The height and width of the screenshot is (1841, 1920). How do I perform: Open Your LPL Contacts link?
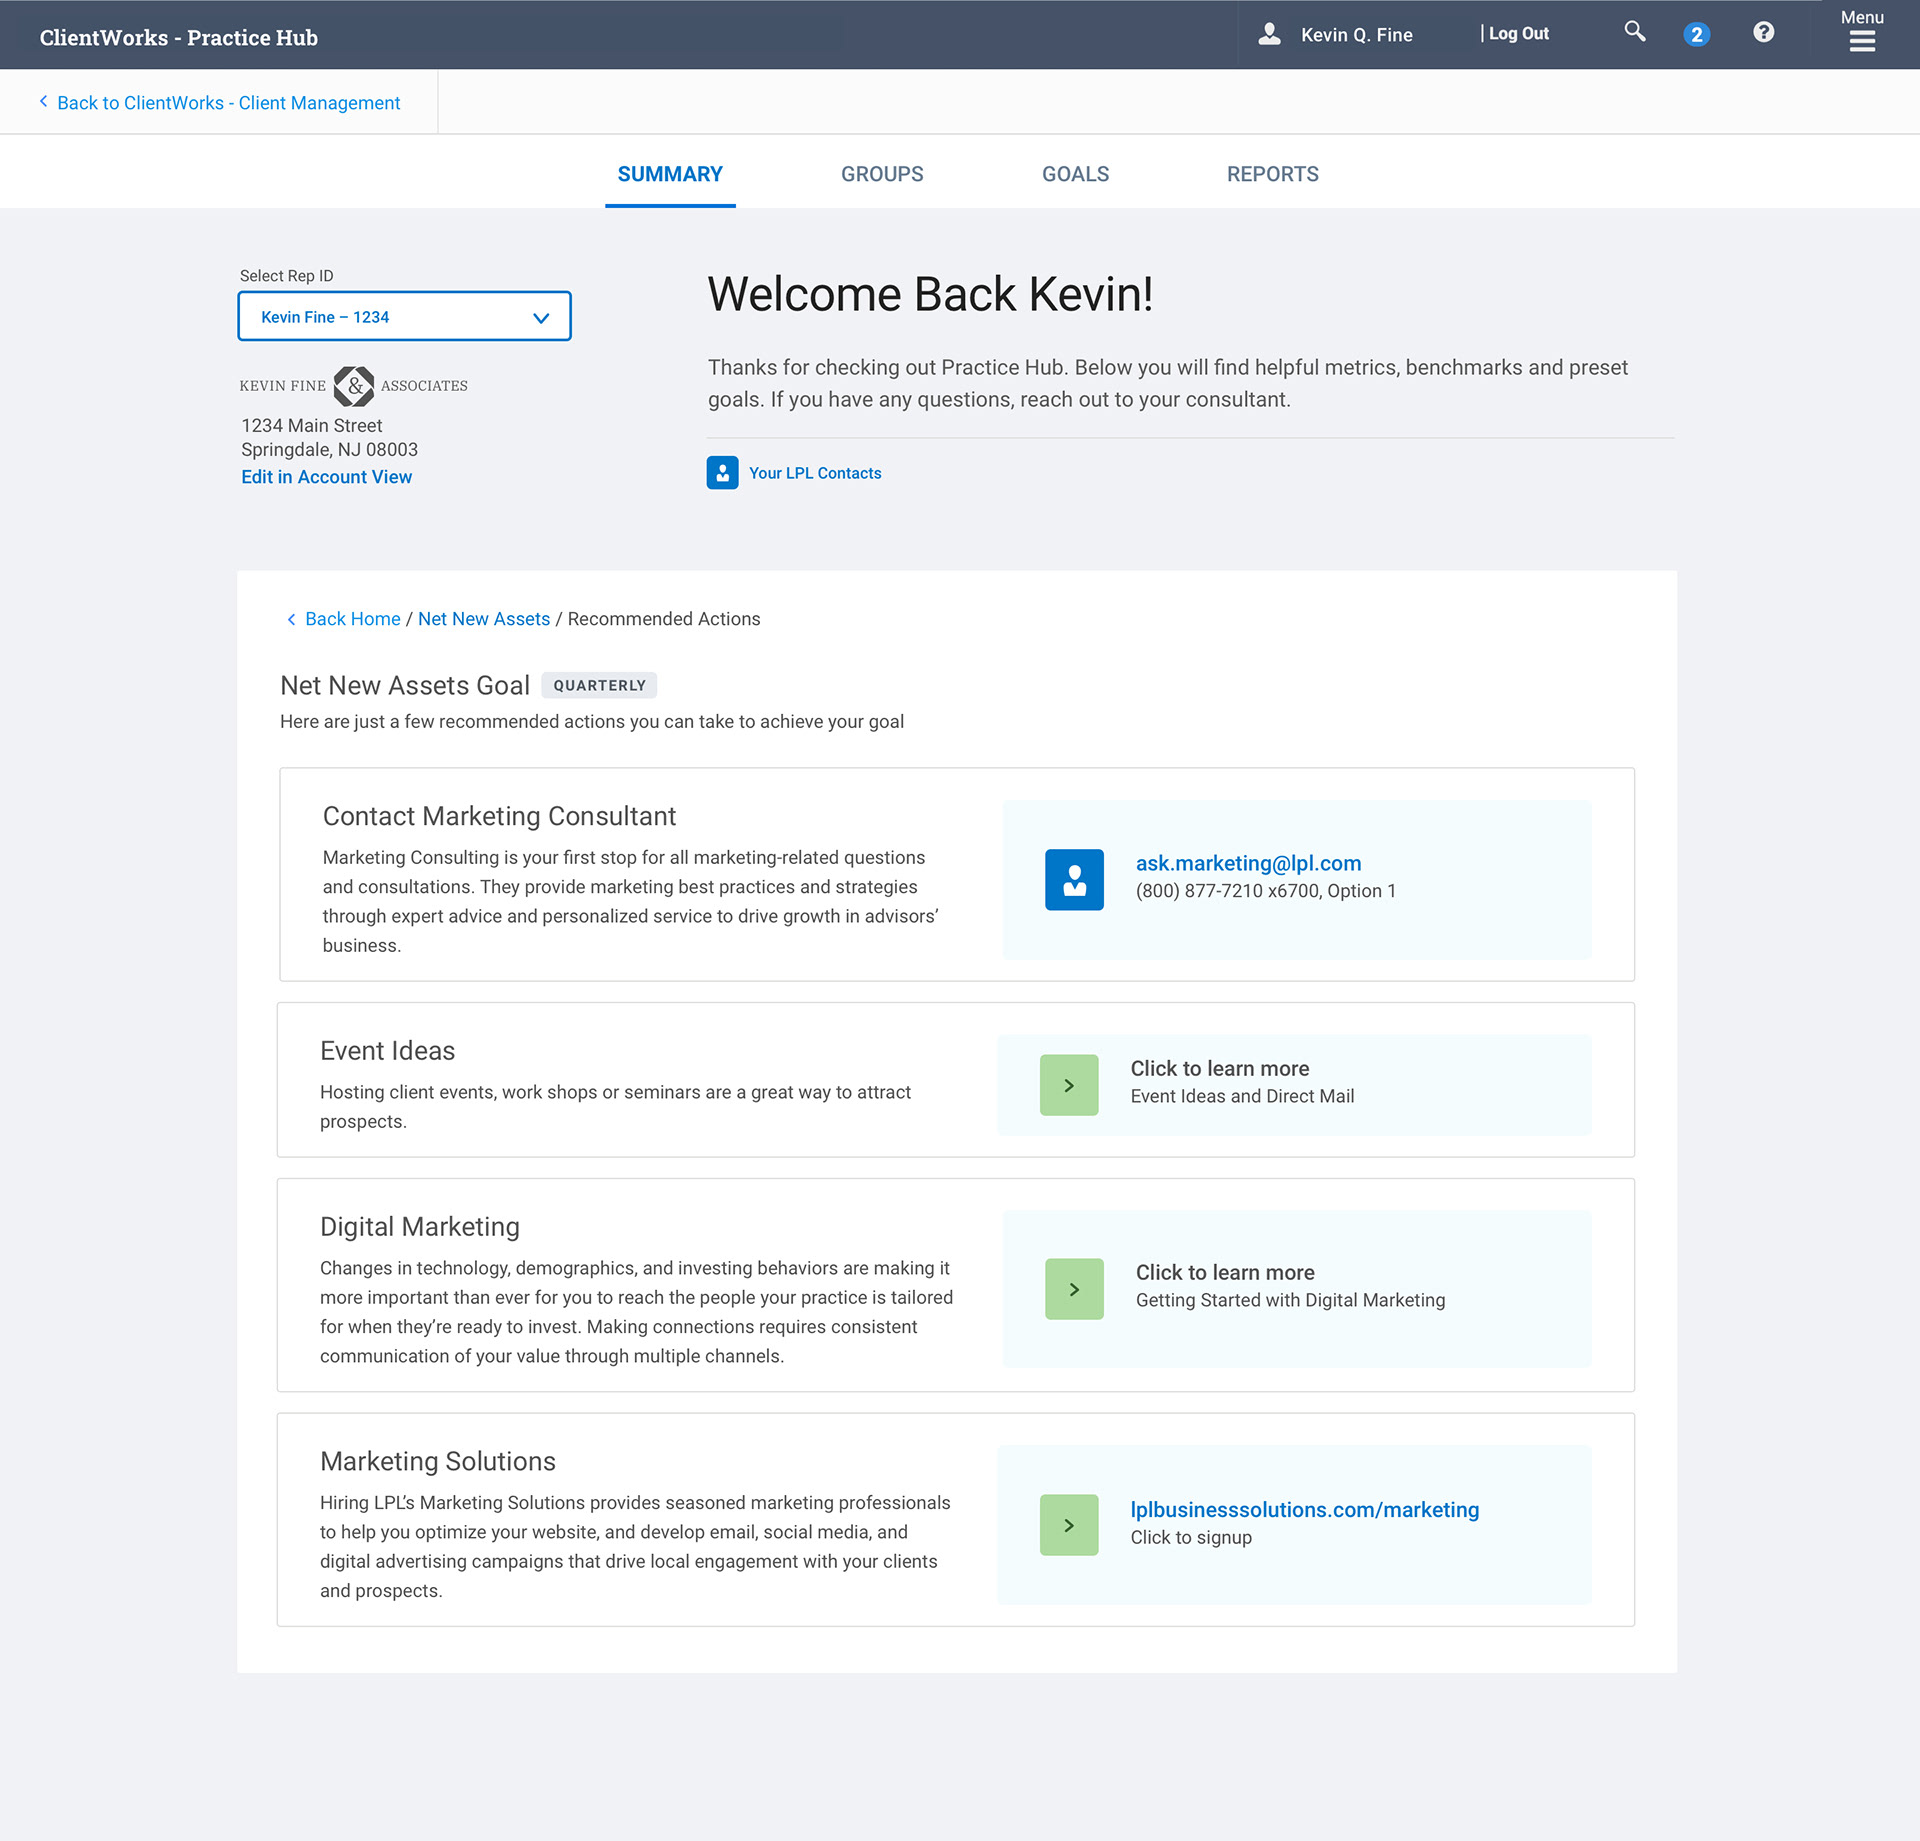coord(815,473)
